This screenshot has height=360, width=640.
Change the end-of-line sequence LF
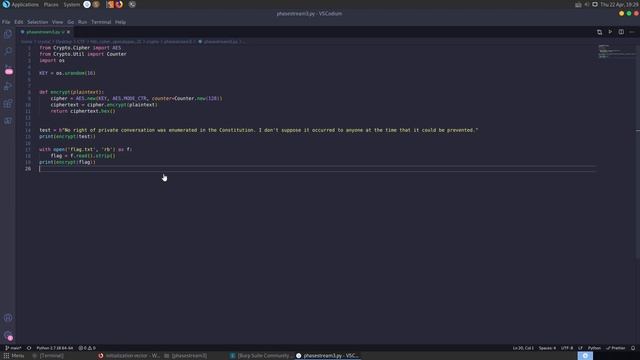(580, 348)
